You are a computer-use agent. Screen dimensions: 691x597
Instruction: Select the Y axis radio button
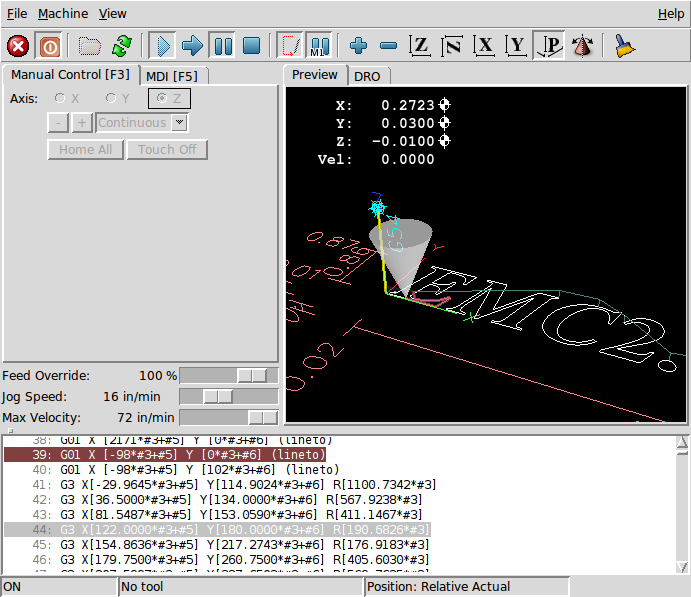point(111,99)
